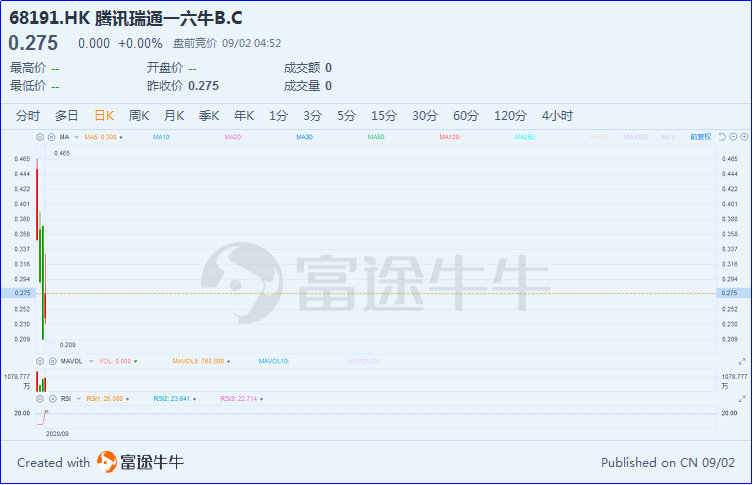Toggle the MAVOL10 line label
The width and height of the screenshot is (753, 485).
click(274, 361)
